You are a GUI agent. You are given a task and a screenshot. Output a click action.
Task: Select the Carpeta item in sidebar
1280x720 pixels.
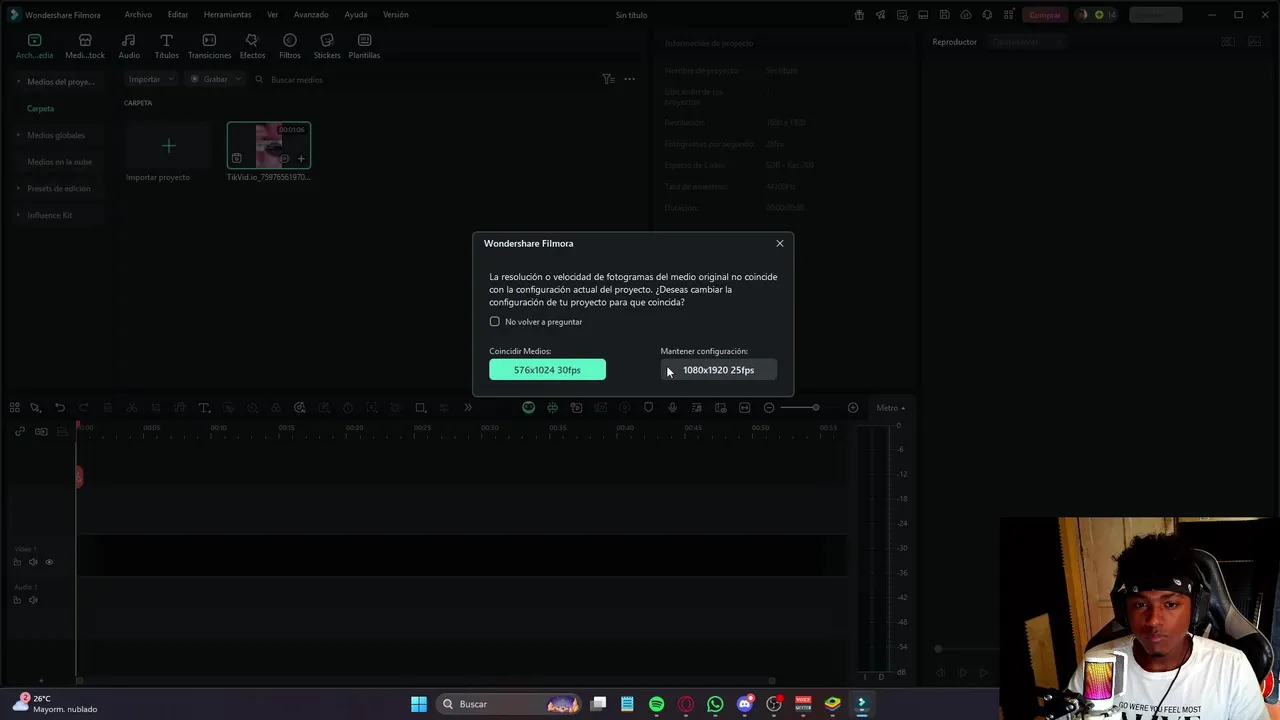[40, 108]
